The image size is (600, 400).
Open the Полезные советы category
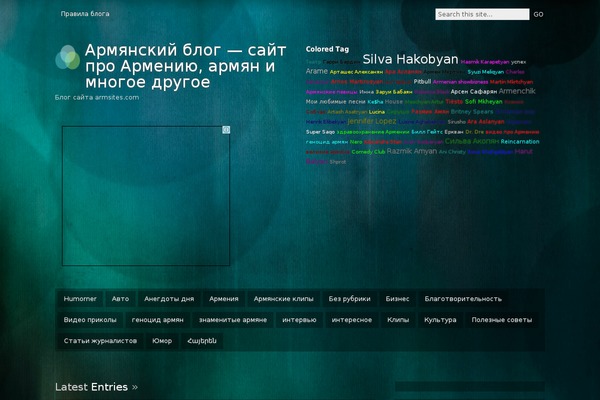(502, 320)
